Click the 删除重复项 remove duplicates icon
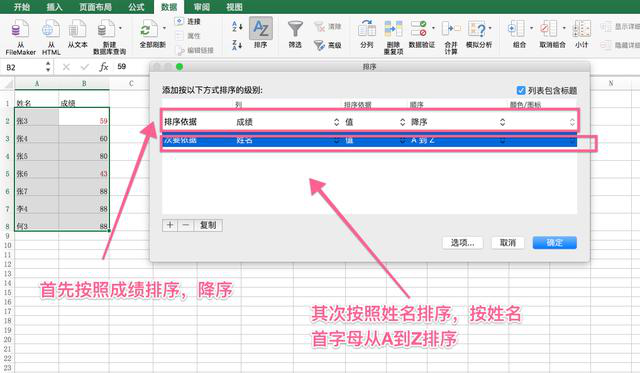Image resolution: width=640 pixels, height=373 pixels. tap(393, 29)
